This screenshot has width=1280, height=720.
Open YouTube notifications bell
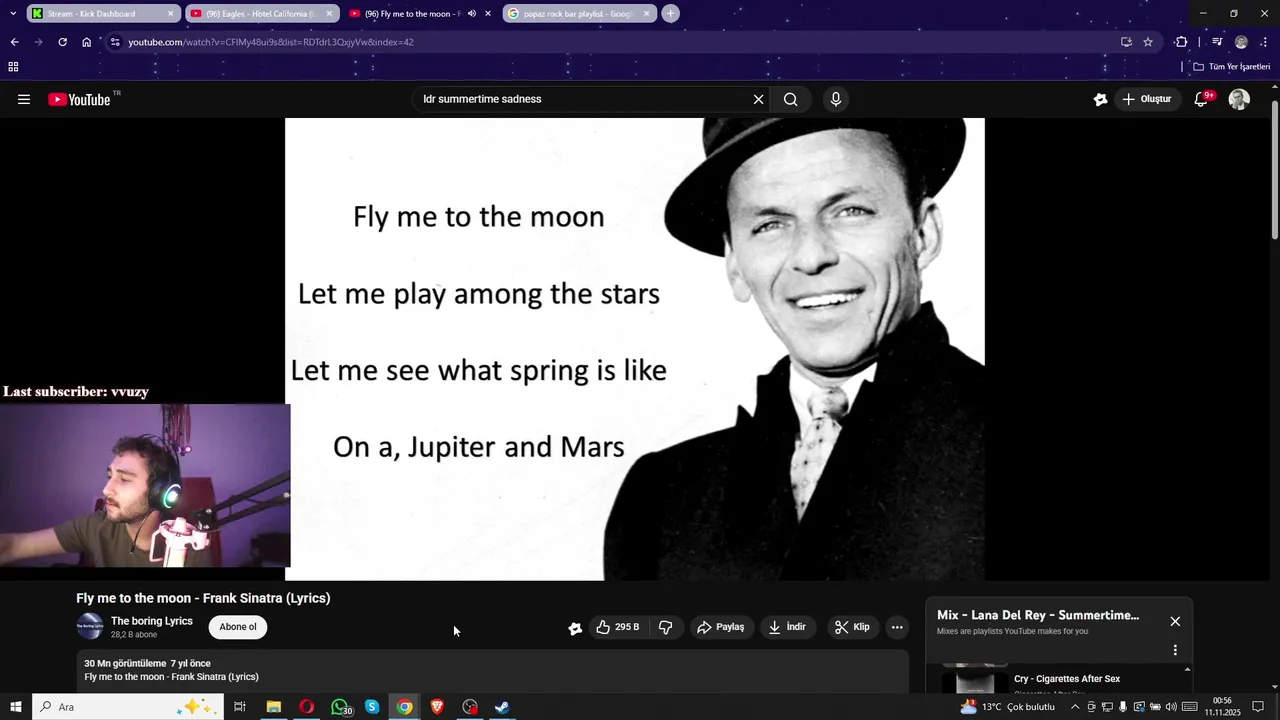[1202, 99]
